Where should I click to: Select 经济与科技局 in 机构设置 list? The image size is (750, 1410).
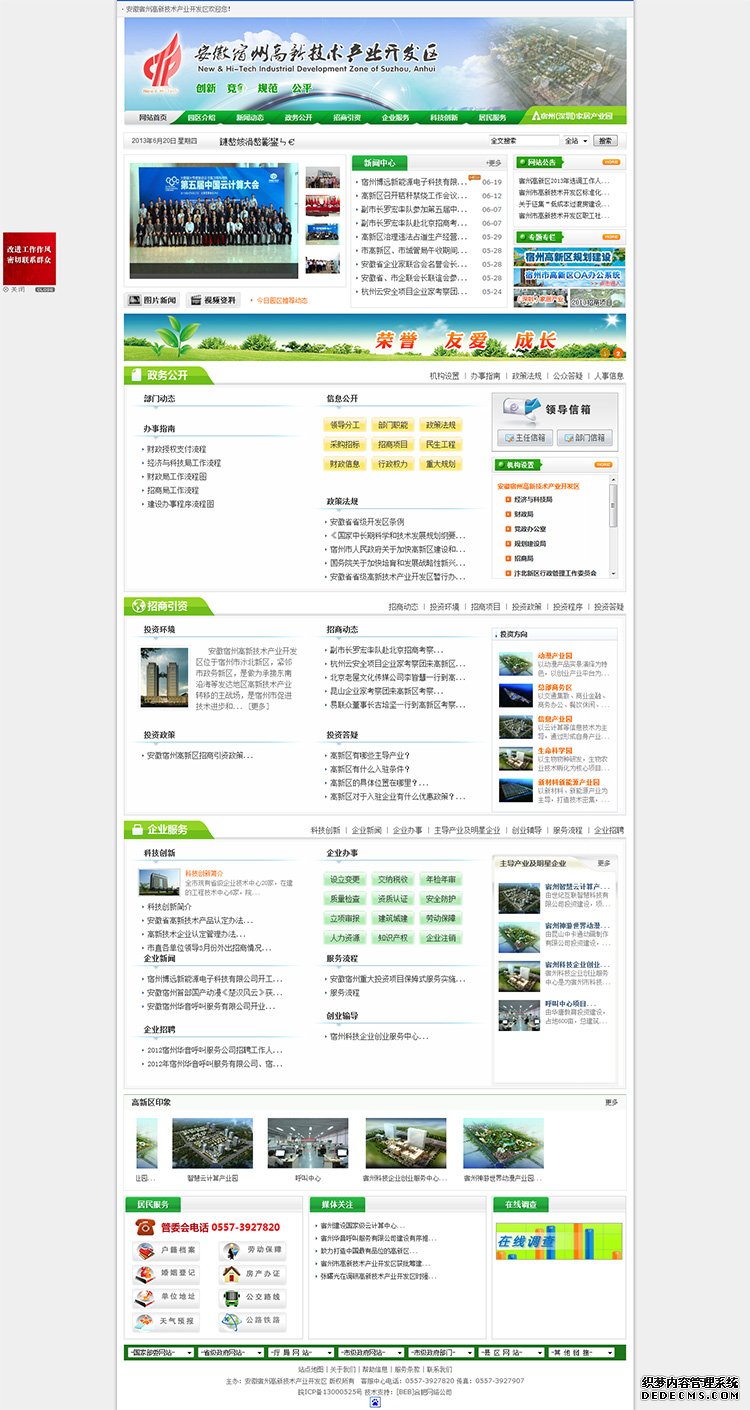532,498
